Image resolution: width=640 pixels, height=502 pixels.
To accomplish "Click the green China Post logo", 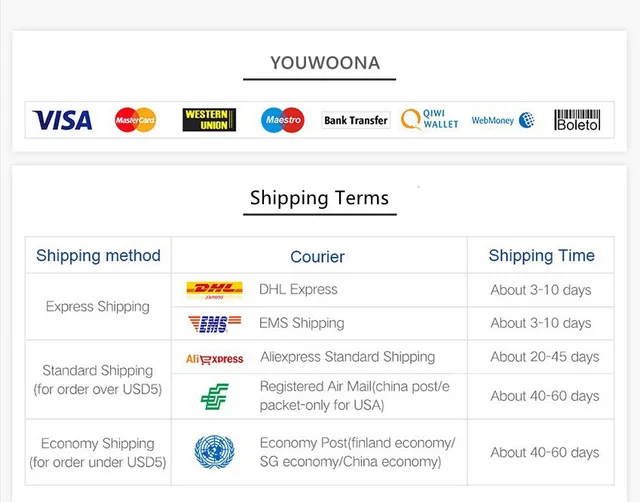I will (214, 396).
